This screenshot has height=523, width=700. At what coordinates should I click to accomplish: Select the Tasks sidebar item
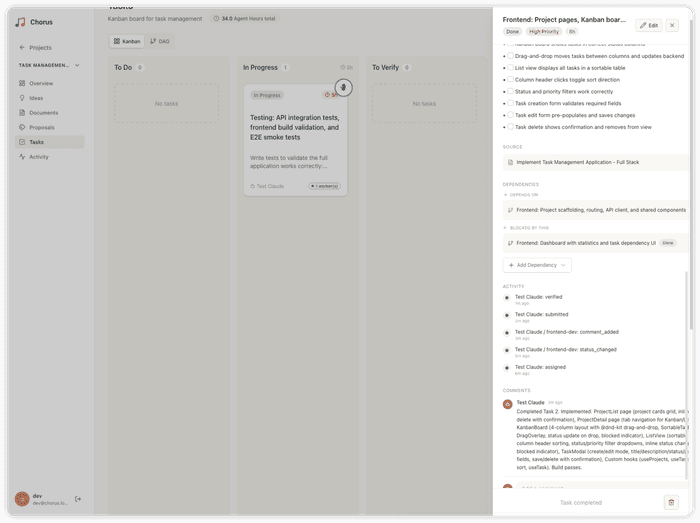pos(50,142)
